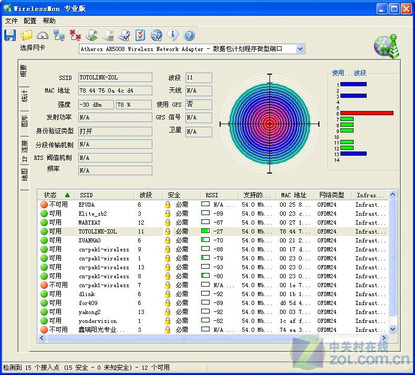Click the list's vertical scrollbar up arrow
415x375 pixels.
point(393,195)
